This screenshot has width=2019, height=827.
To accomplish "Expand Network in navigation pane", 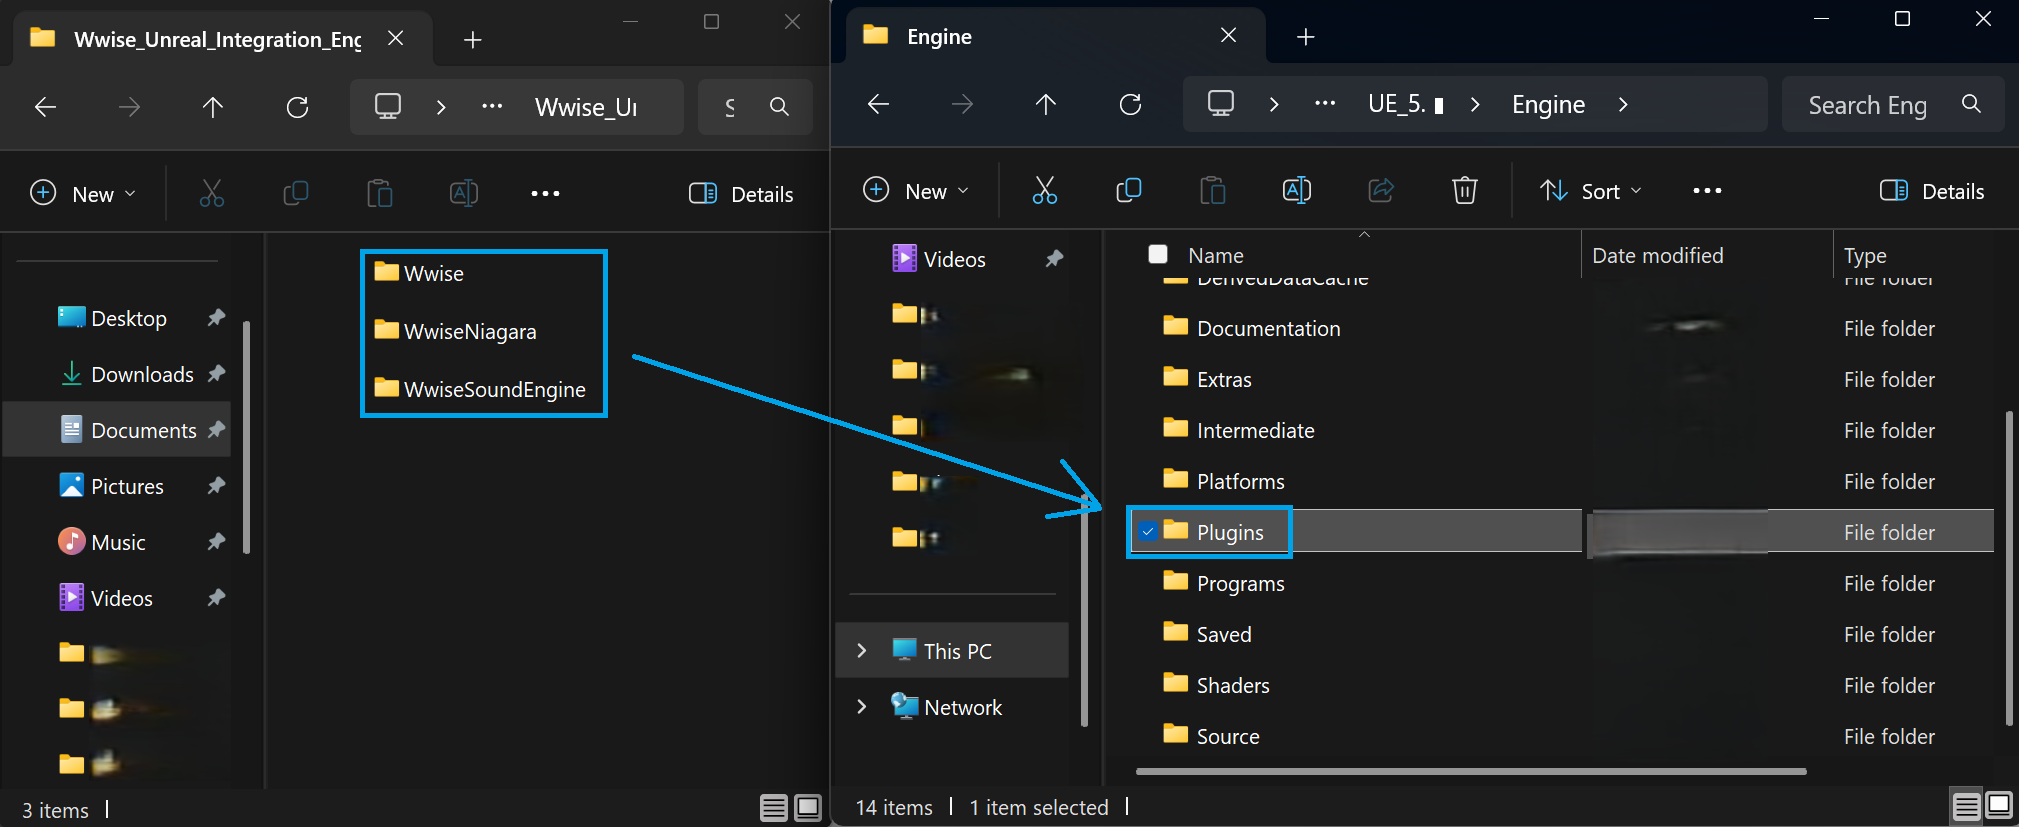I will pos(862,706).
